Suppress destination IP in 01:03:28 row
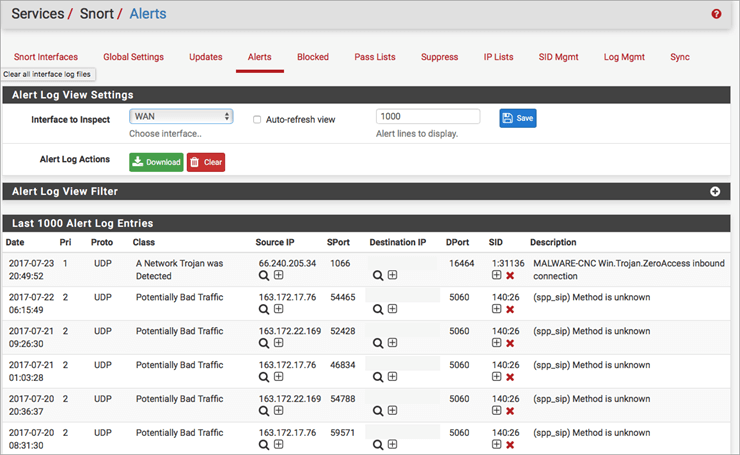Screen dimensions: 740x455 pyautogui.click(x=393, y=377)
